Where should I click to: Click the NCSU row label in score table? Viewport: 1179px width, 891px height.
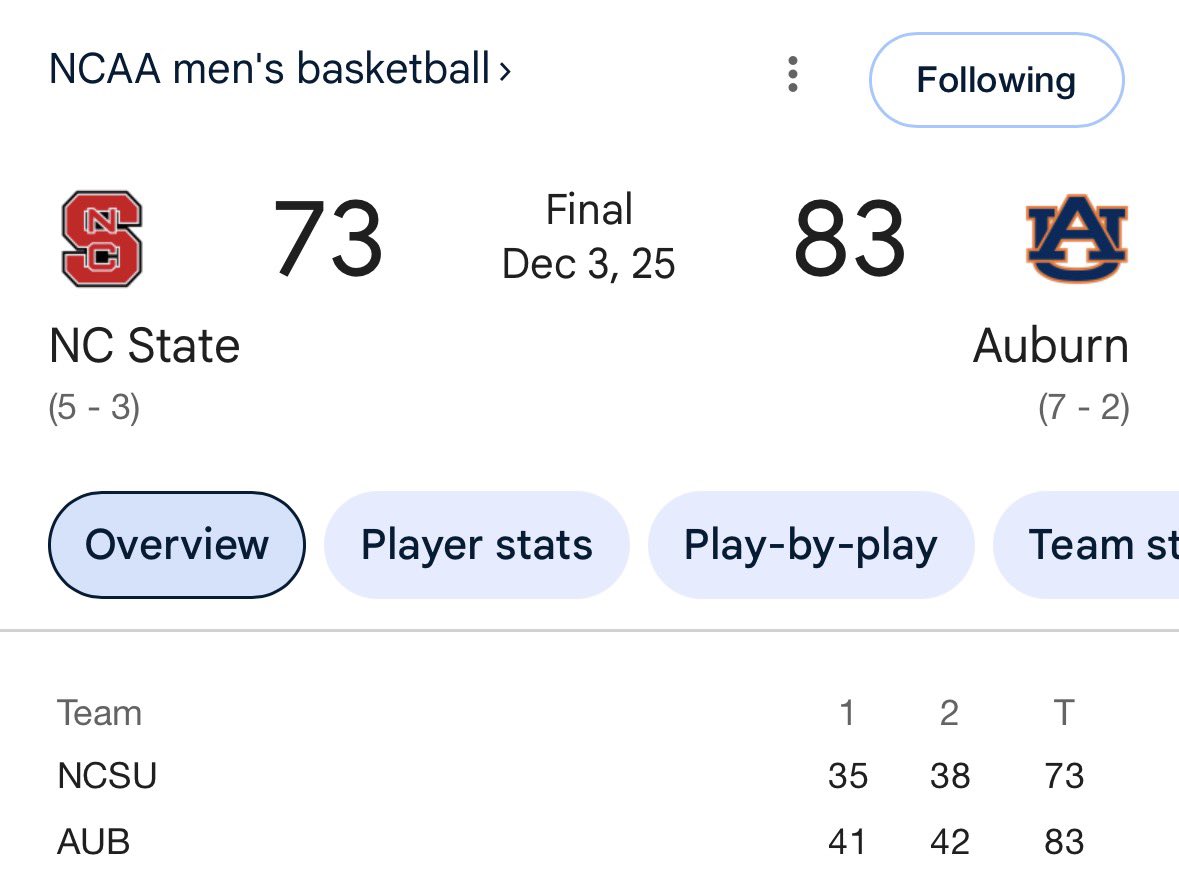pos(107,776)
